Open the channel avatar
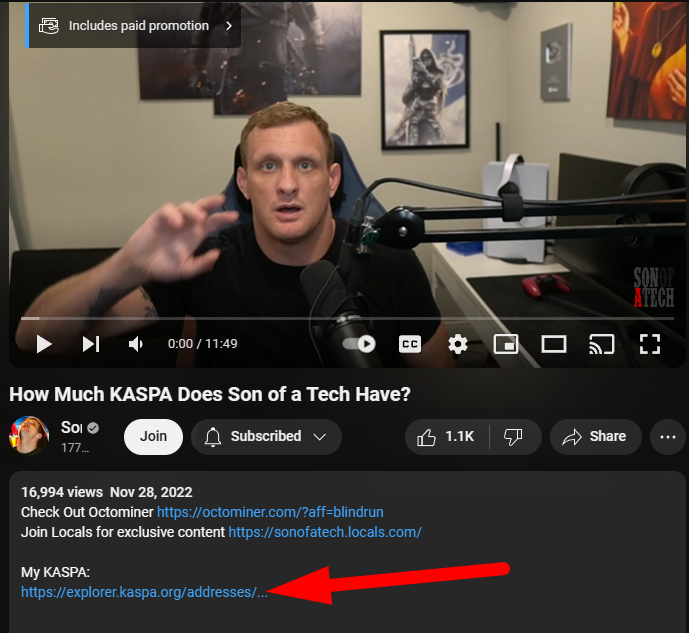Viewport: 689px width, 633px height. coord(29,435)
